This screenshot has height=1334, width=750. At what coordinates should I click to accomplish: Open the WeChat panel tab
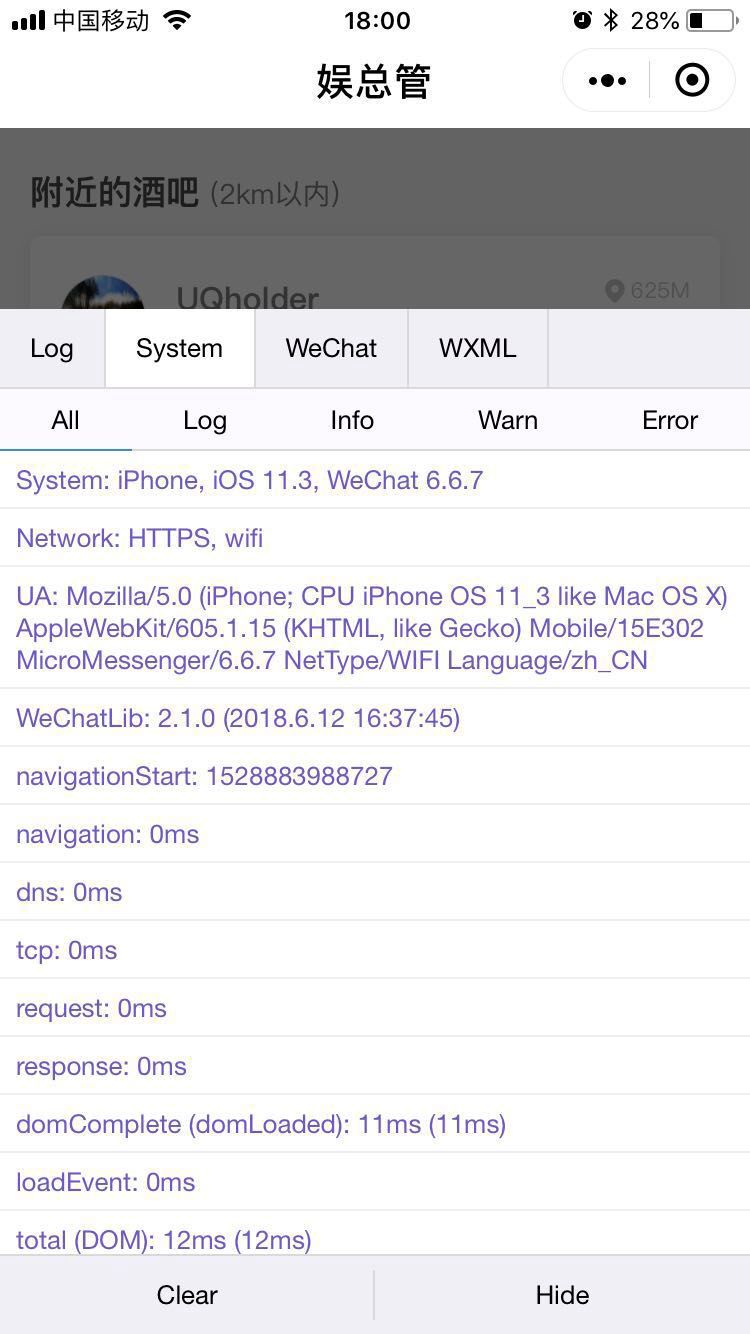point(331,348)
